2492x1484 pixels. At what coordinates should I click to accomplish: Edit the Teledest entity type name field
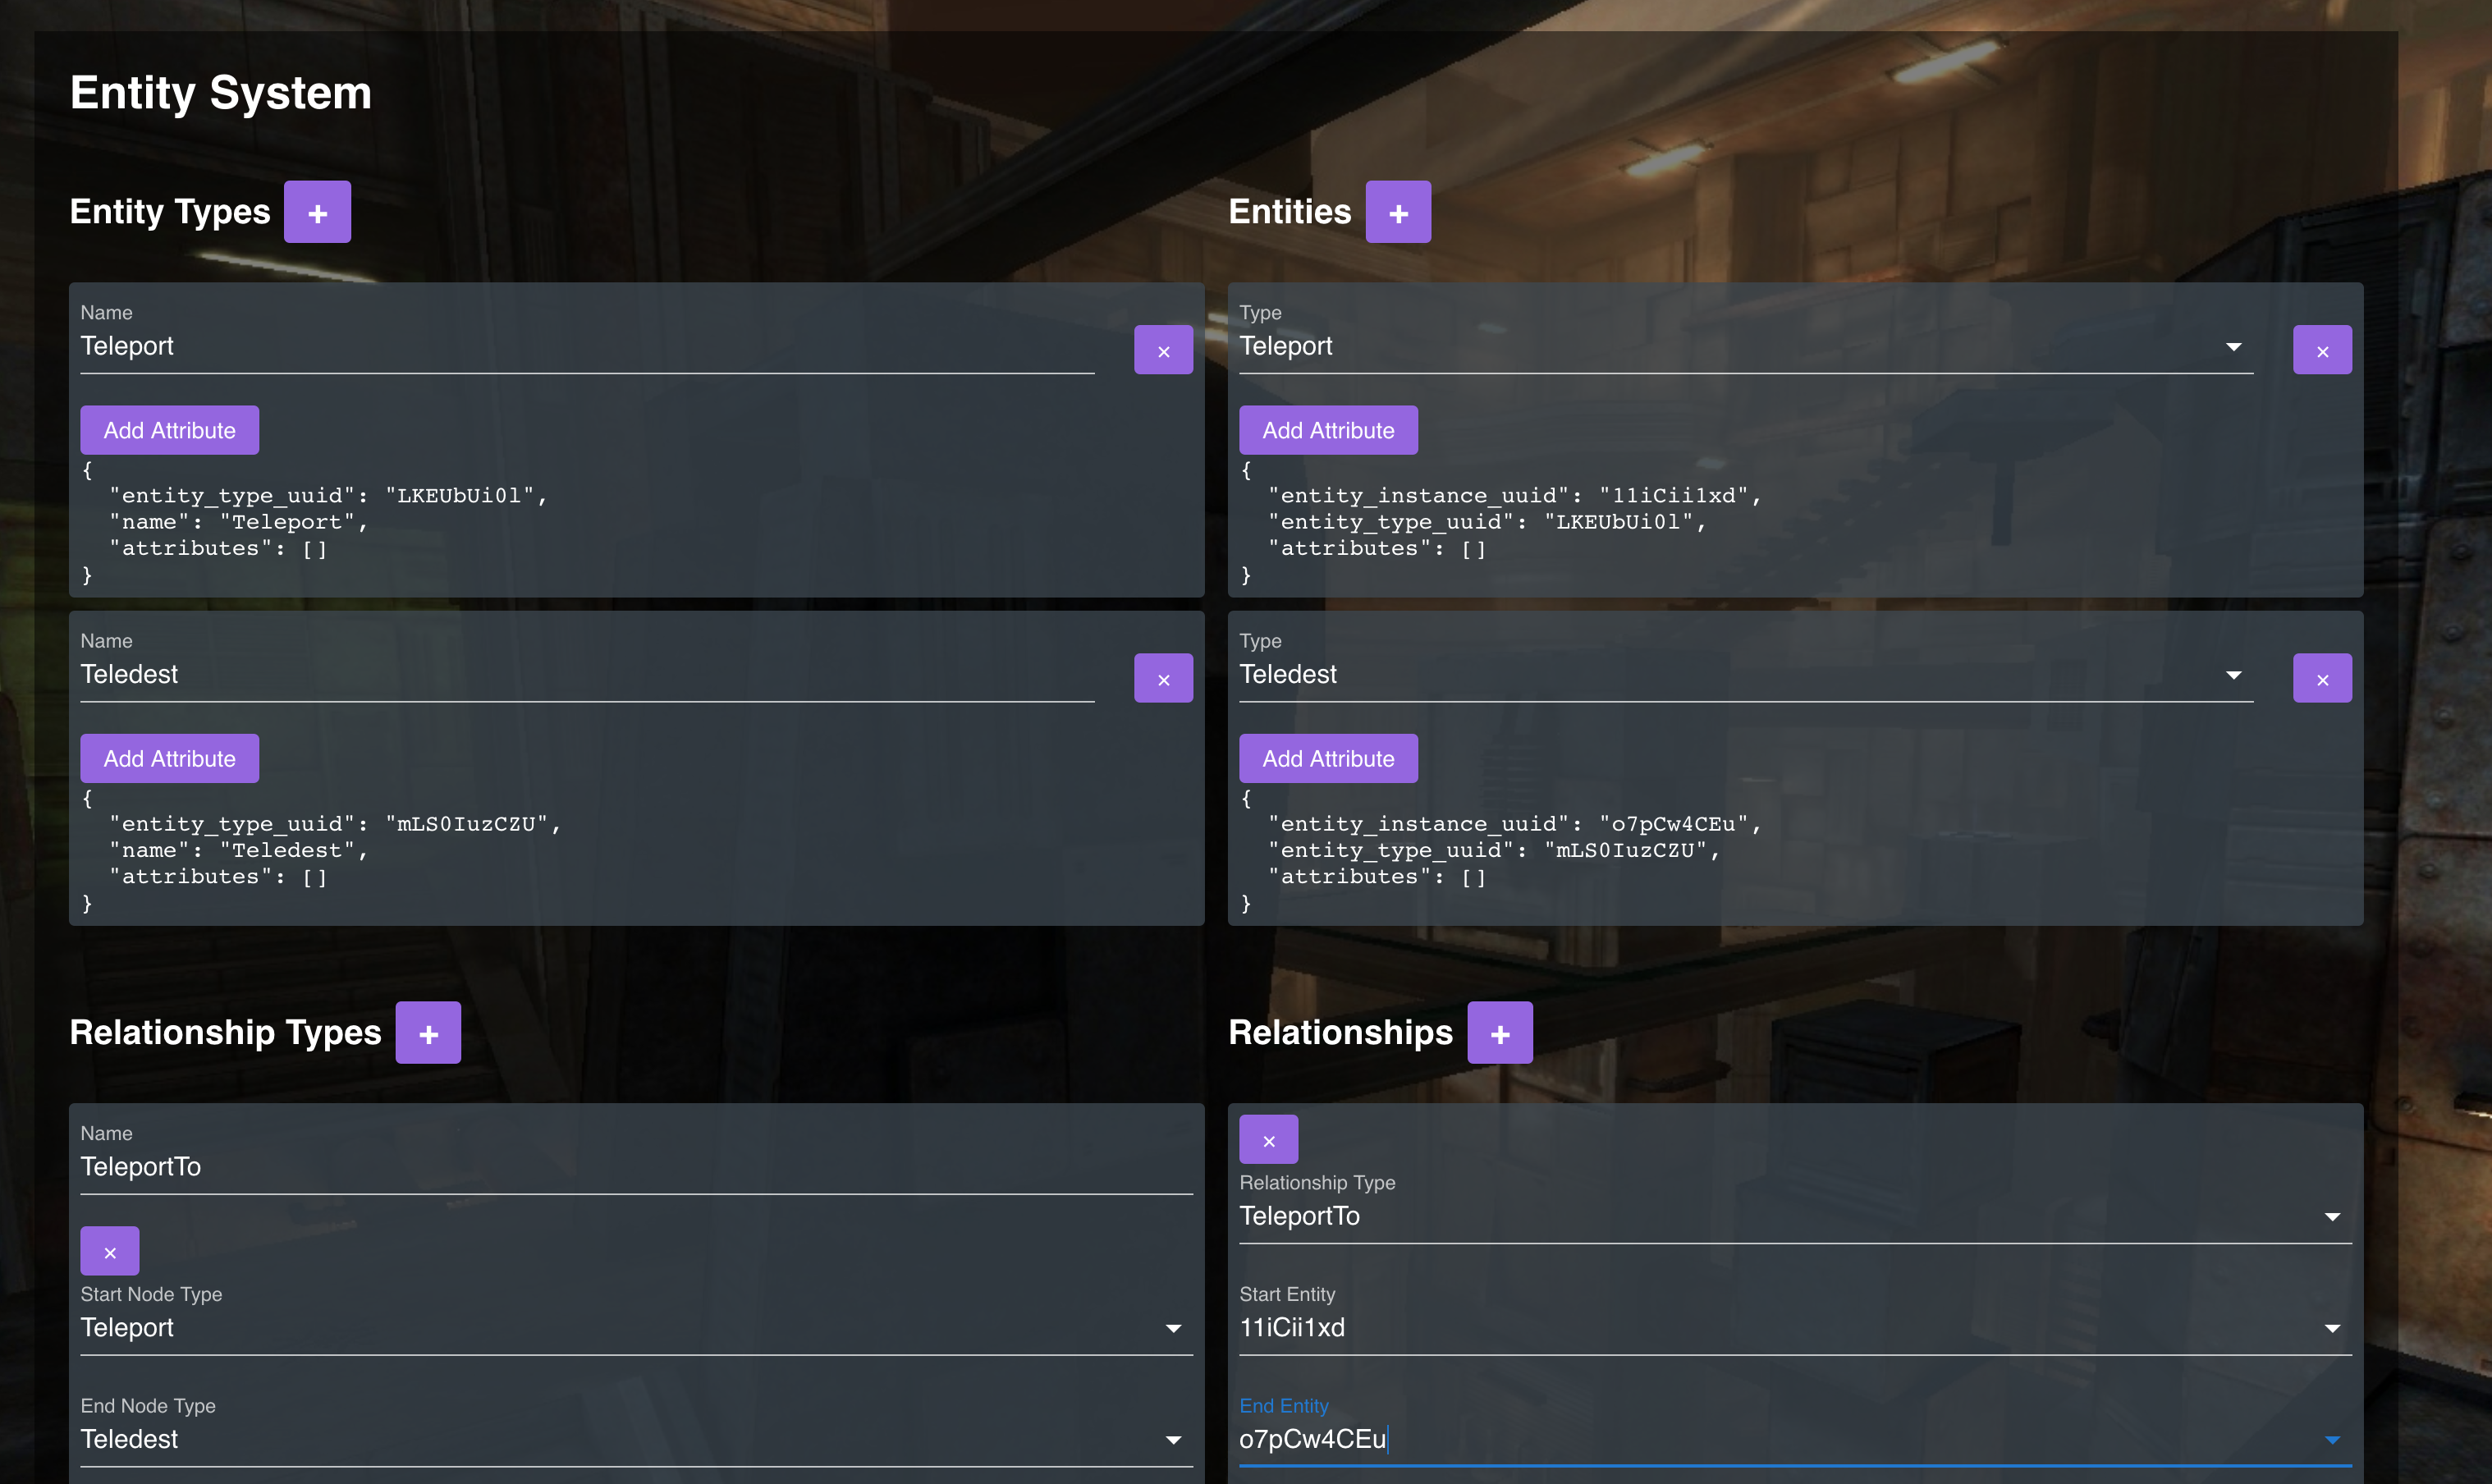(586, 674)
